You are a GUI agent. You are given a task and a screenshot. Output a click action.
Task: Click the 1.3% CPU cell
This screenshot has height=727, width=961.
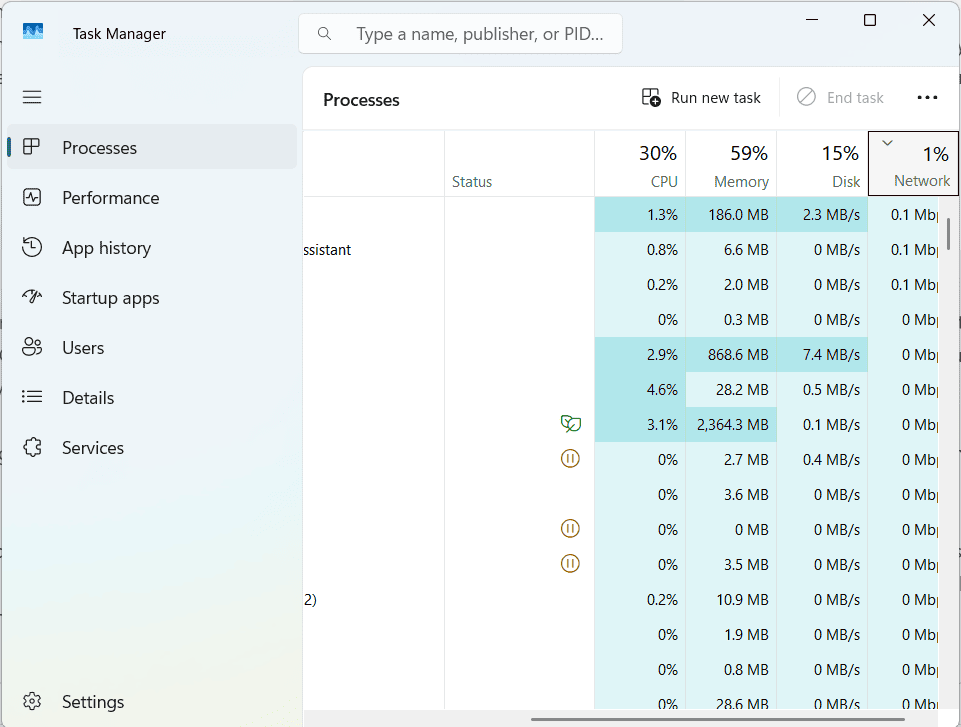[x=640, y=215]
